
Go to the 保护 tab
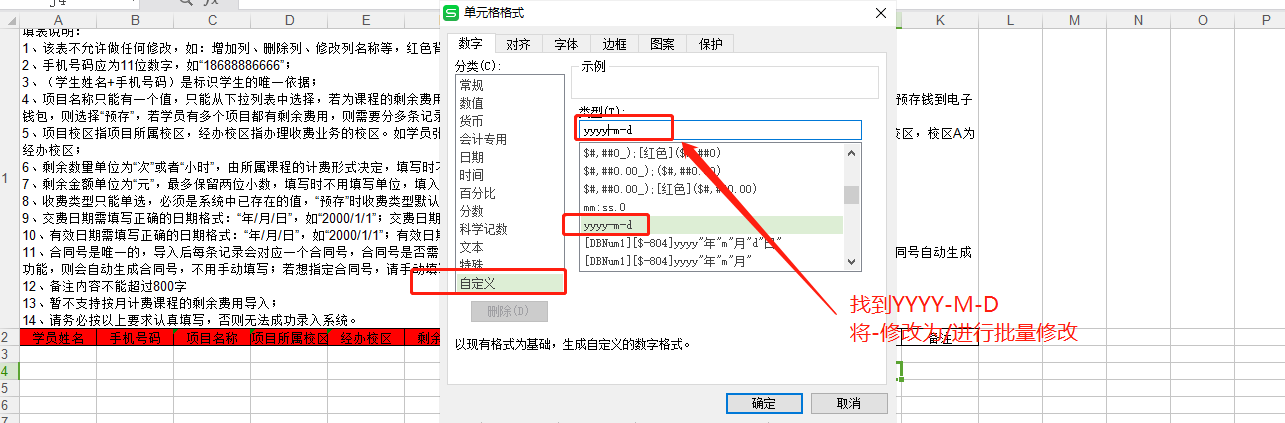point(710,44)
